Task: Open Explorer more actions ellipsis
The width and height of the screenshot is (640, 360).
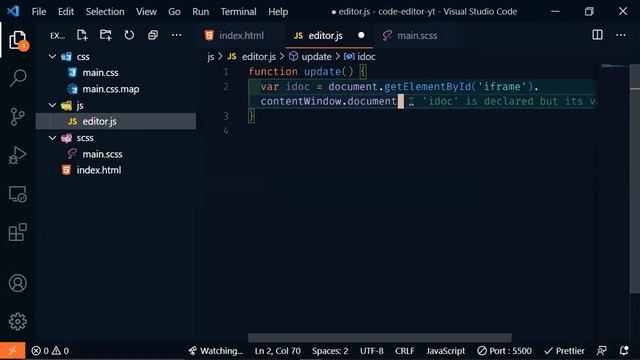Action: point(176,35)
